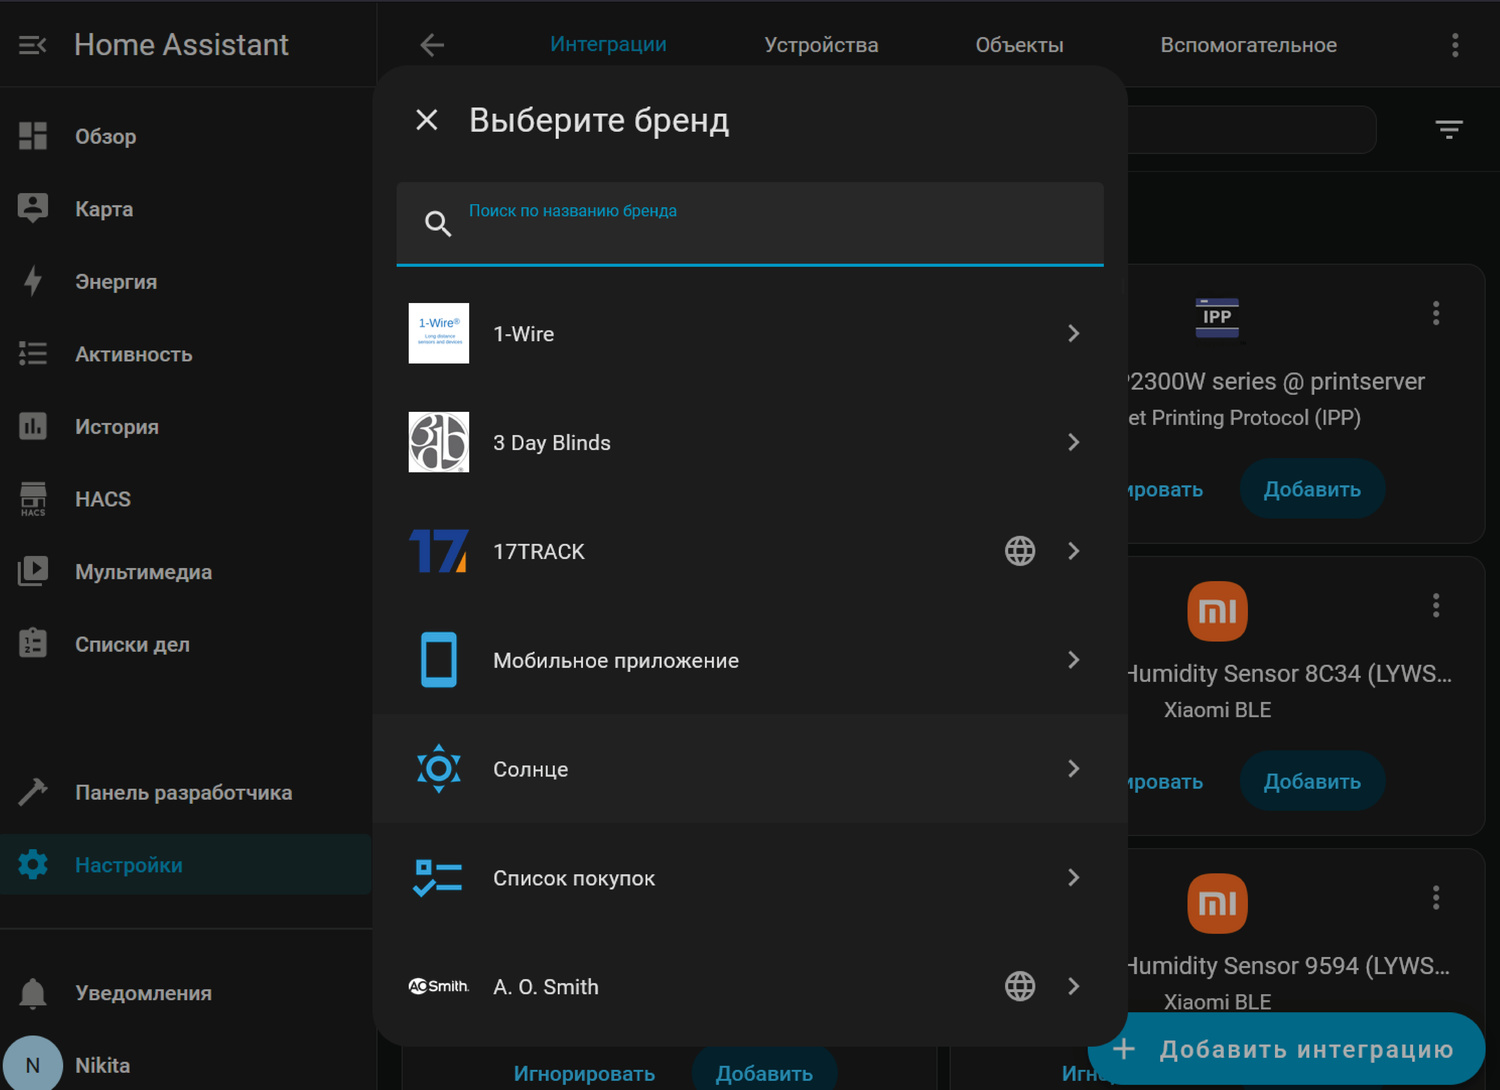This screenshot has width=1500, height=1090.
Task: Select the Карта sidebar icon
Action: (33, 208)
